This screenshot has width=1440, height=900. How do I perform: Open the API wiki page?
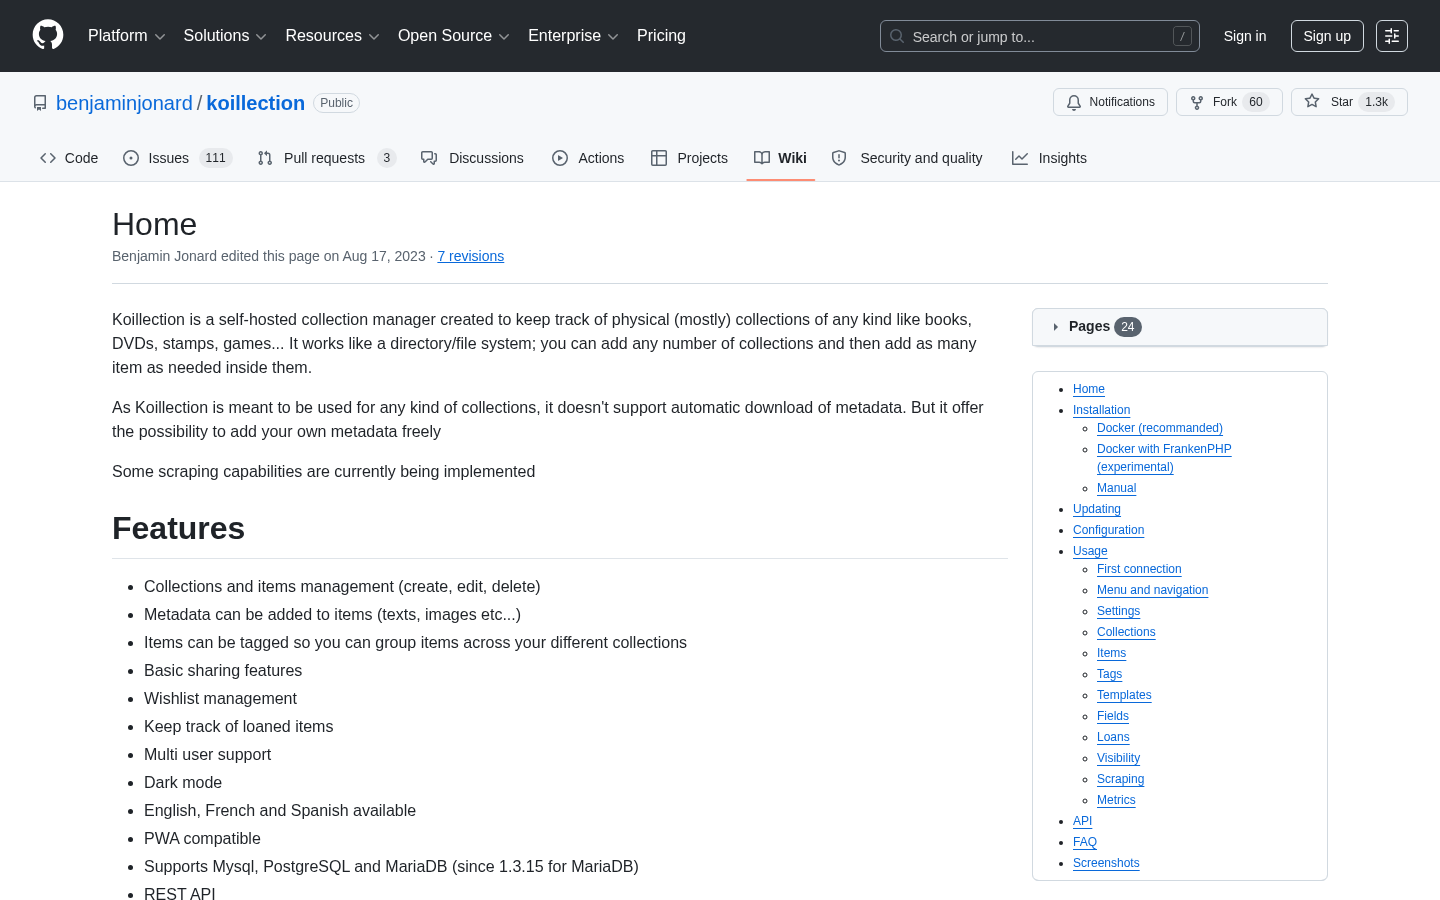click(x=1082, y=821)
